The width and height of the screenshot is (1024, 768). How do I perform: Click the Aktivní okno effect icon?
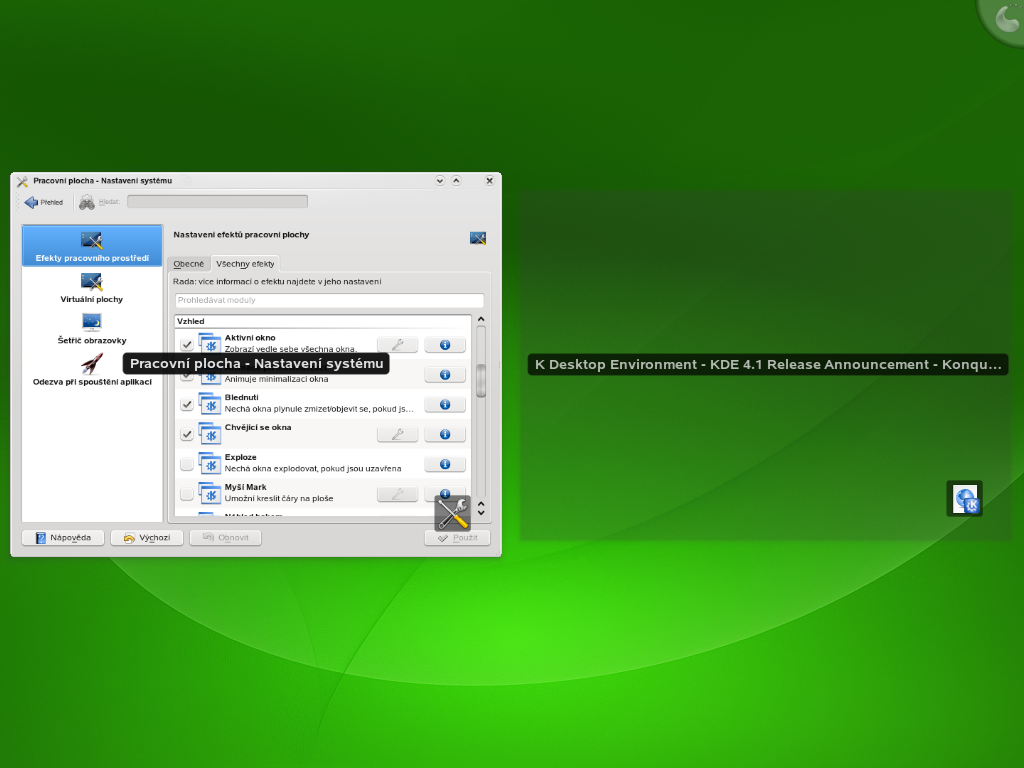pos(210,344)
